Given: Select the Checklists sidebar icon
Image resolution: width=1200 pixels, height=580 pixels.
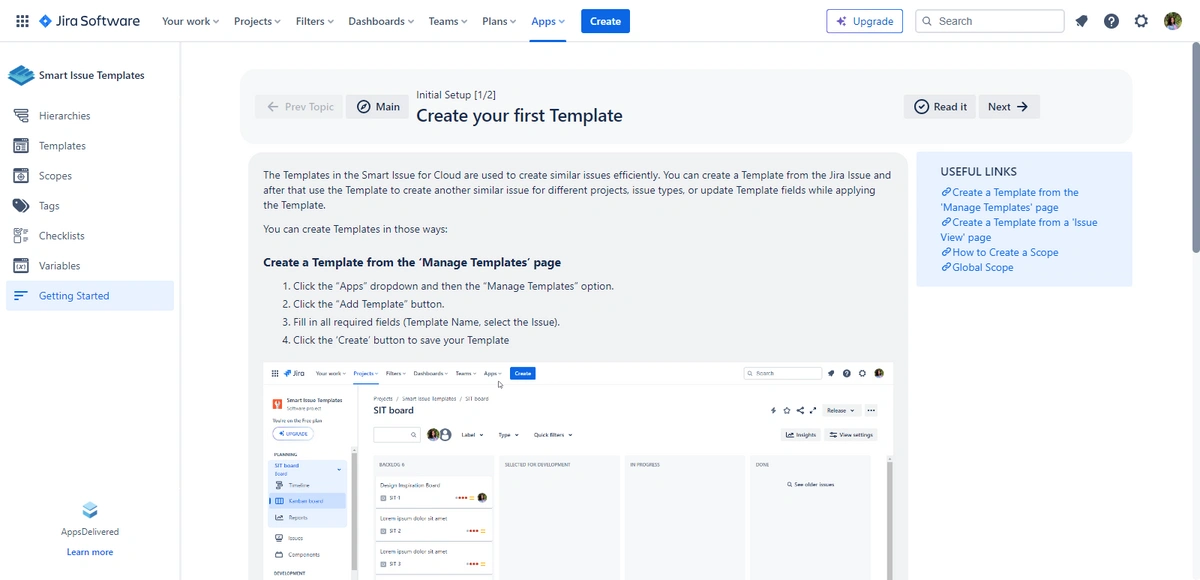Looking at the screenshot, I should coord(21,236).
